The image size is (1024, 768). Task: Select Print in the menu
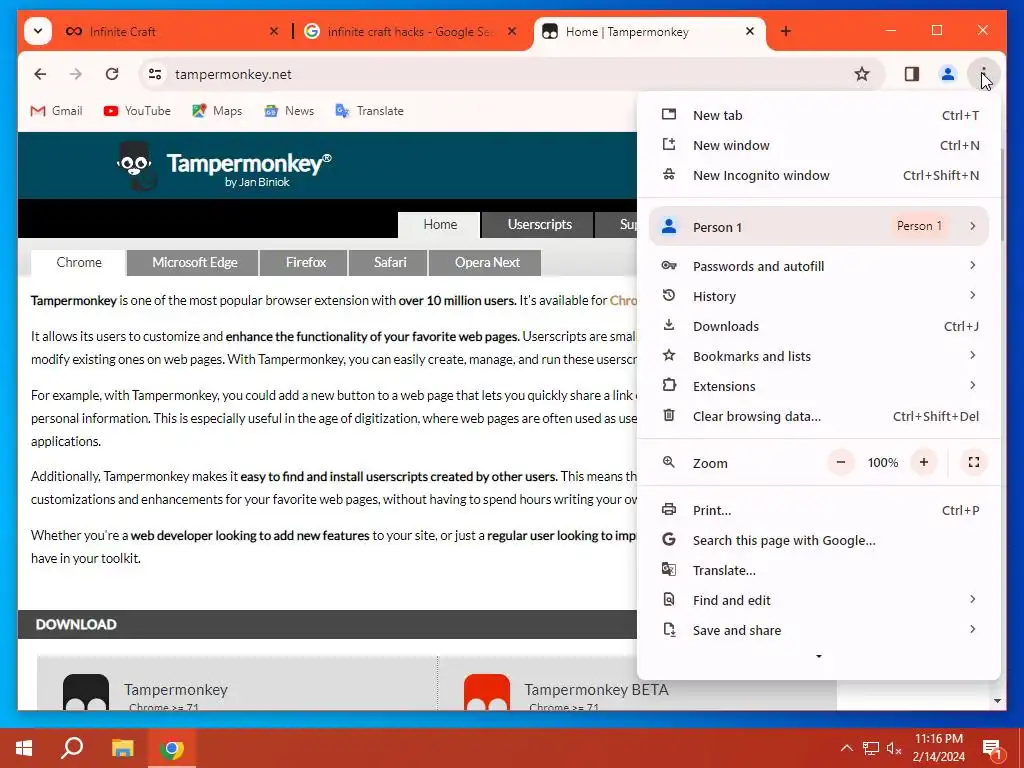[x=819, y=511]
